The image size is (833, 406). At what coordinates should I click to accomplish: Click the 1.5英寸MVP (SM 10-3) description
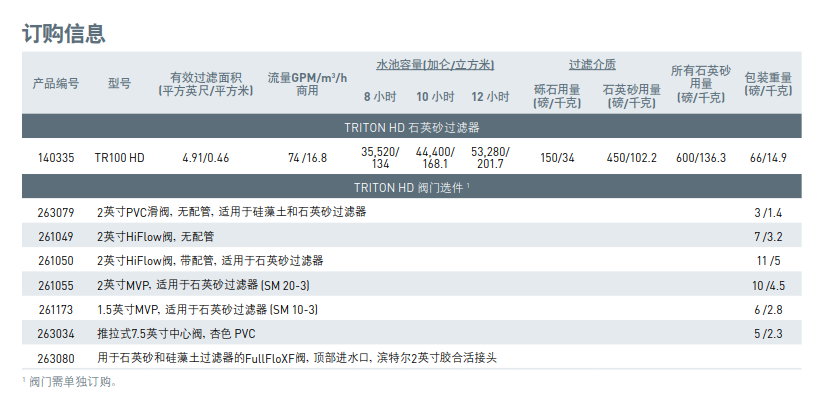(x=208, y=309)
